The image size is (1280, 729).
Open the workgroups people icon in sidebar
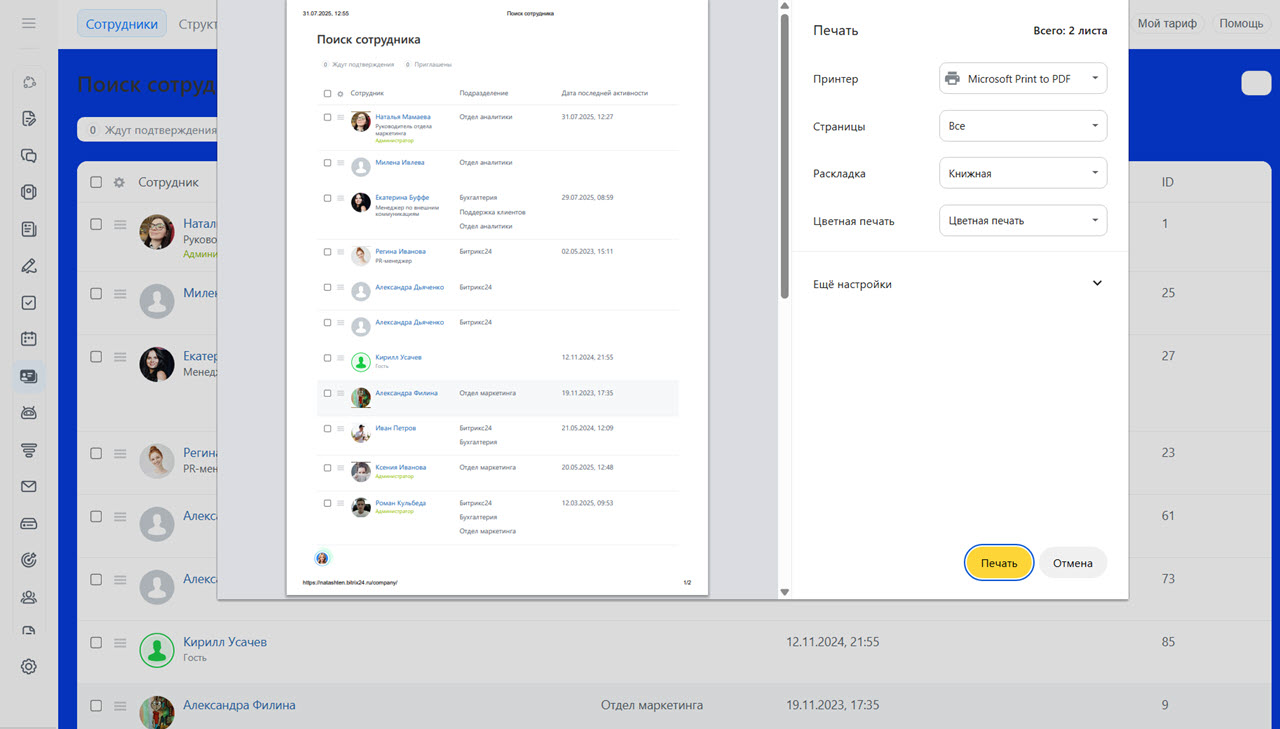(x=29, y=597)
